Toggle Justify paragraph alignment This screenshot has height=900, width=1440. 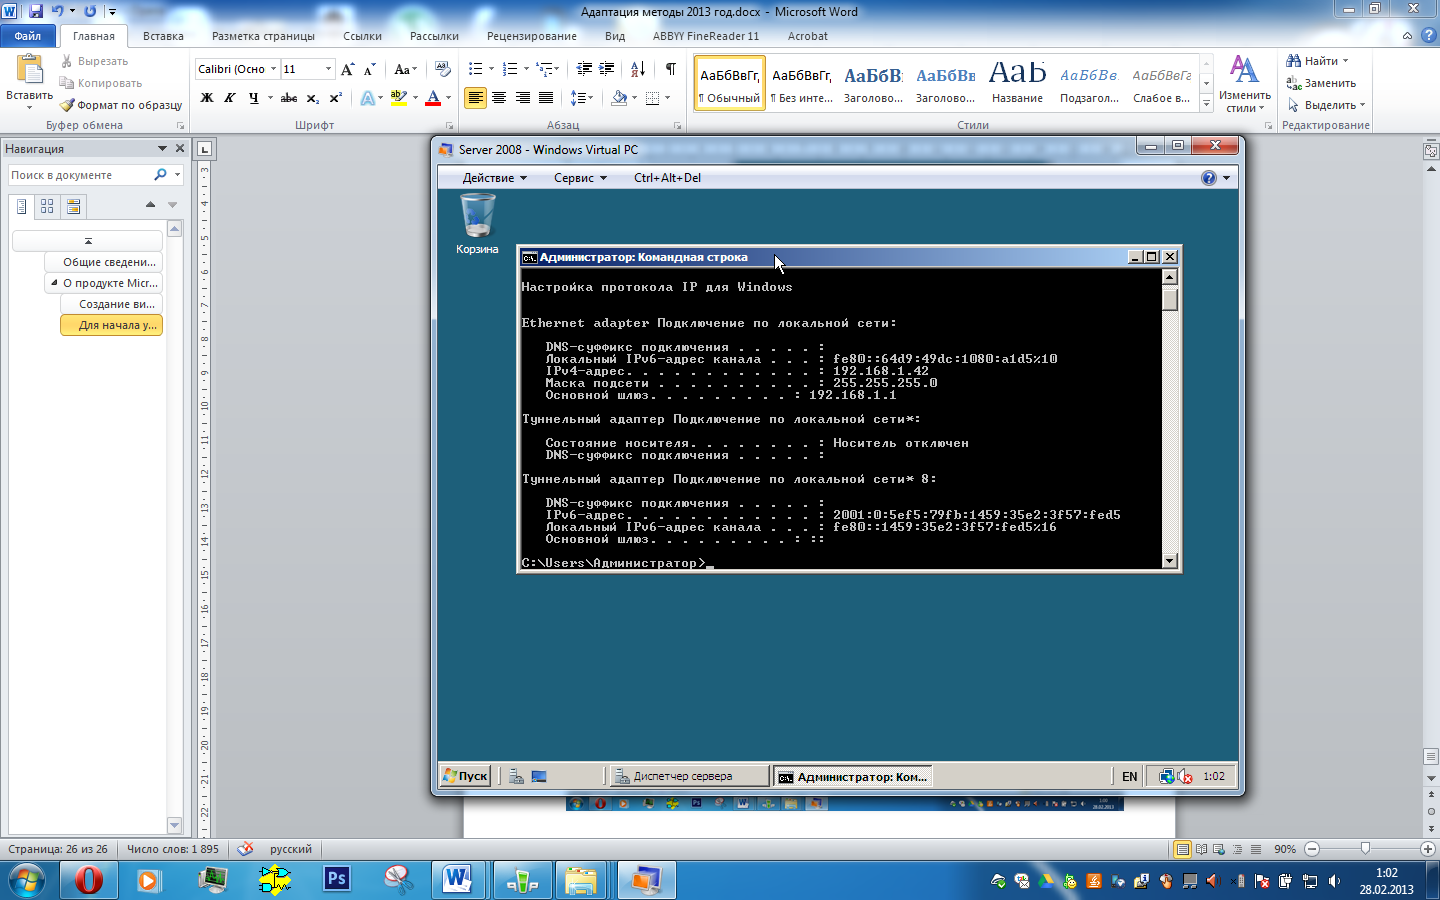point(546,98)
